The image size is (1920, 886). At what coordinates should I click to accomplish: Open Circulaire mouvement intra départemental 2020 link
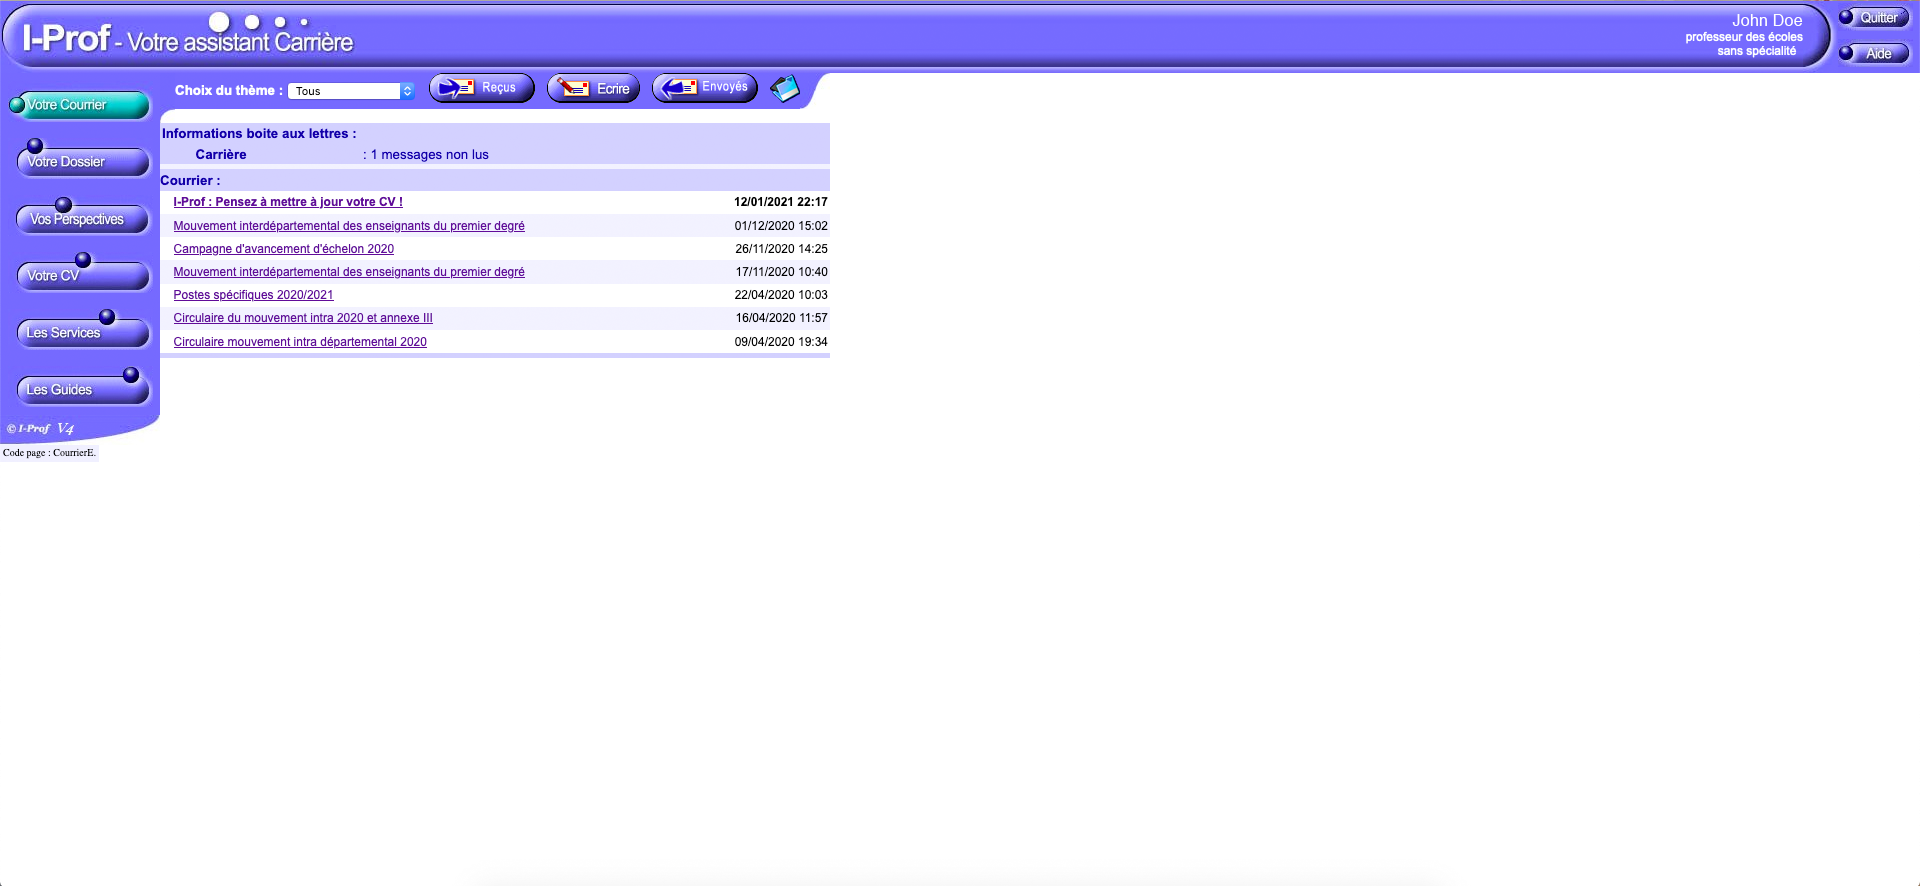(x=300, y=342)
